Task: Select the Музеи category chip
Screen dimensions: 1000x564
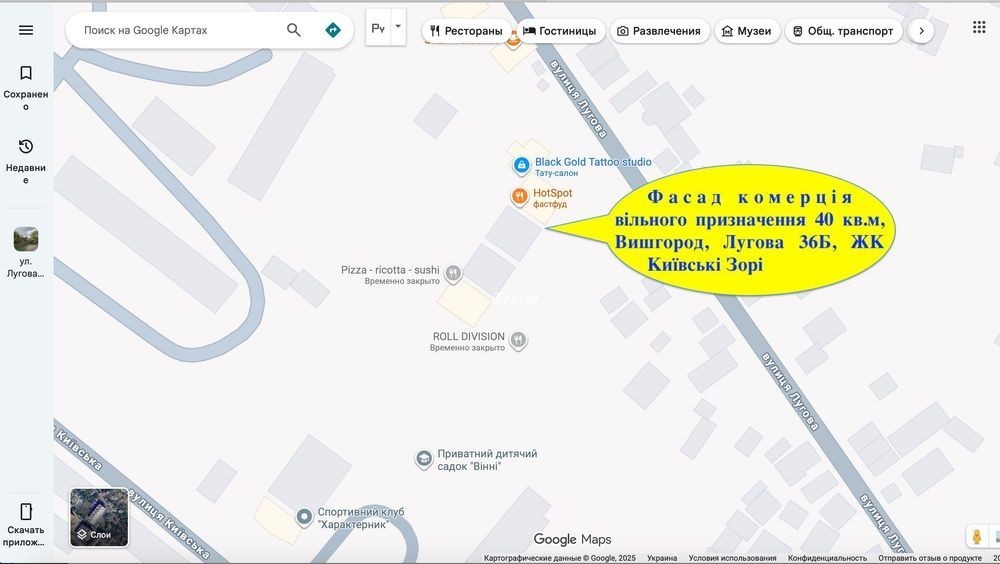Action: tap(746, 31)
